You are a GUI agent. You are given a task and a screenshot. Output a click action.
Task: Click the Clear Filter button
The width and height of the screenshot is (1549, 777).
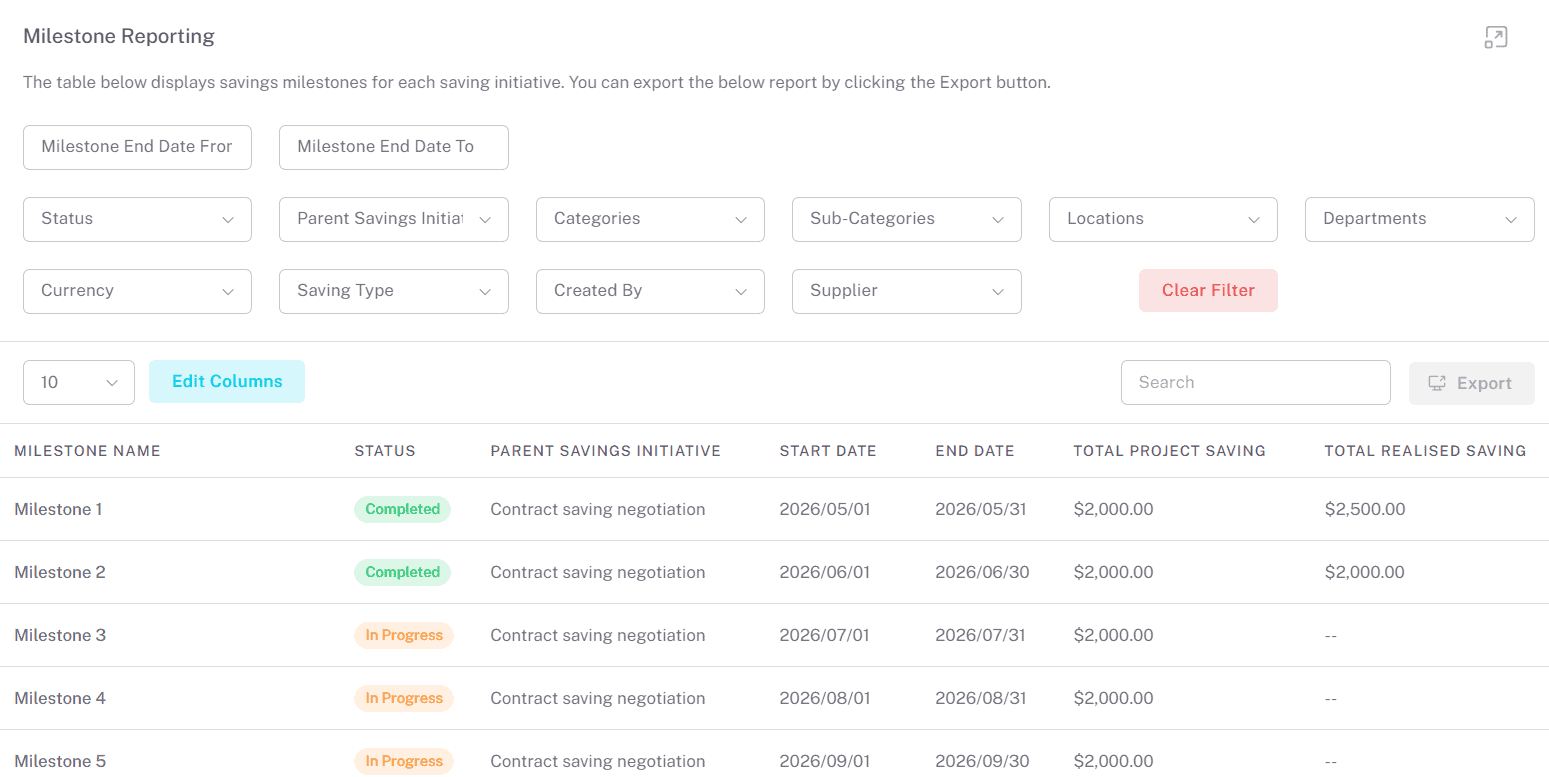(x=1208, y=290)
